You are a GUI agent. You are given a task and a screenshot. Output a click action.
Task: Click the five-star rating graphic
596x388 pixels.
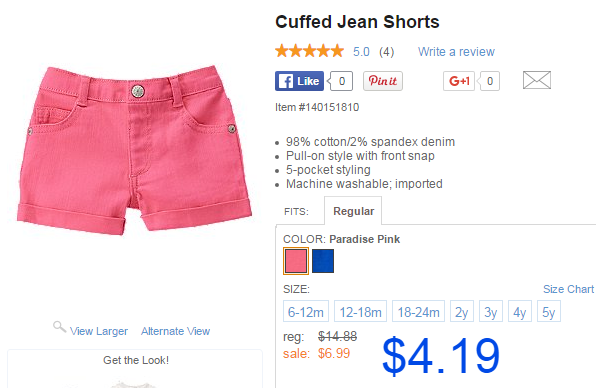309,51
